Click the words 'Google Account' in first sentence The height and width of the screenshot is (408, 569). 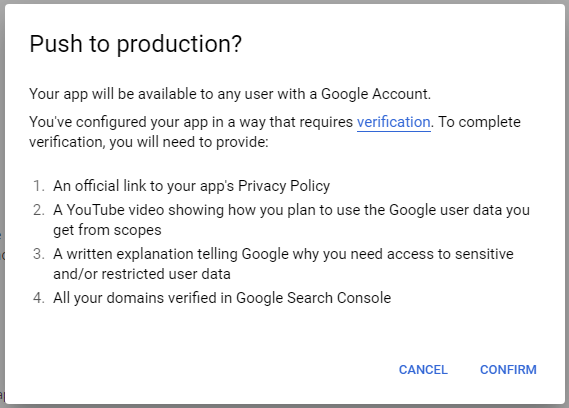pos(376,94)
